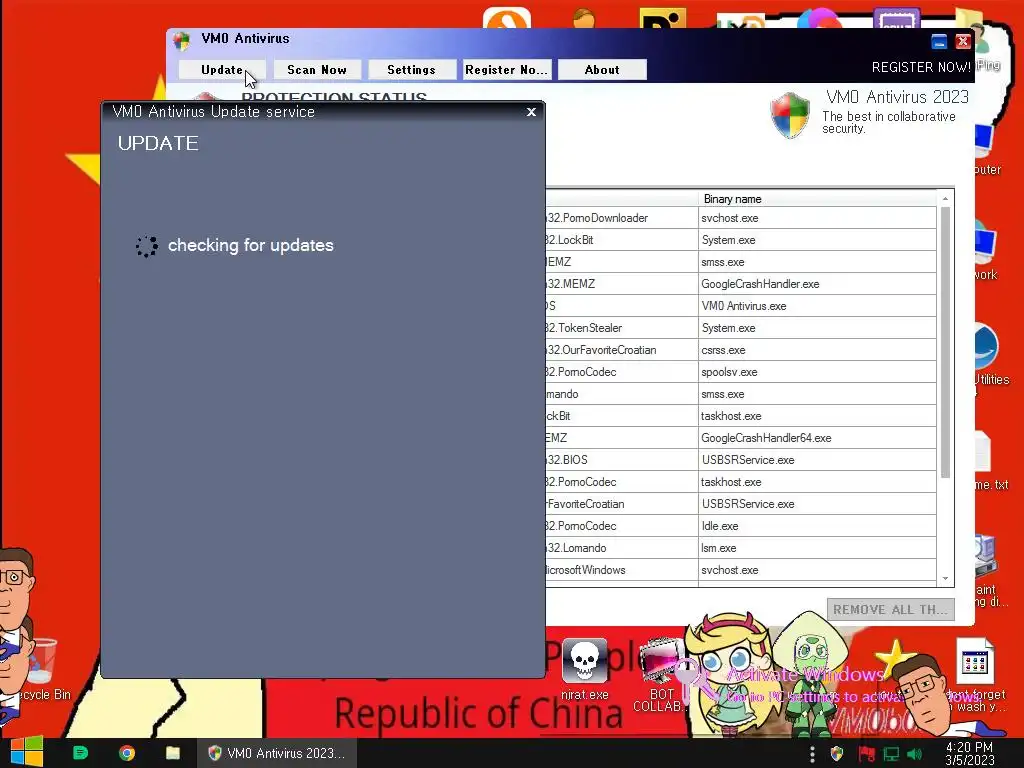Click the threat list scroll down arrow
Viewport: 1024px width, 768px height.
945,579
